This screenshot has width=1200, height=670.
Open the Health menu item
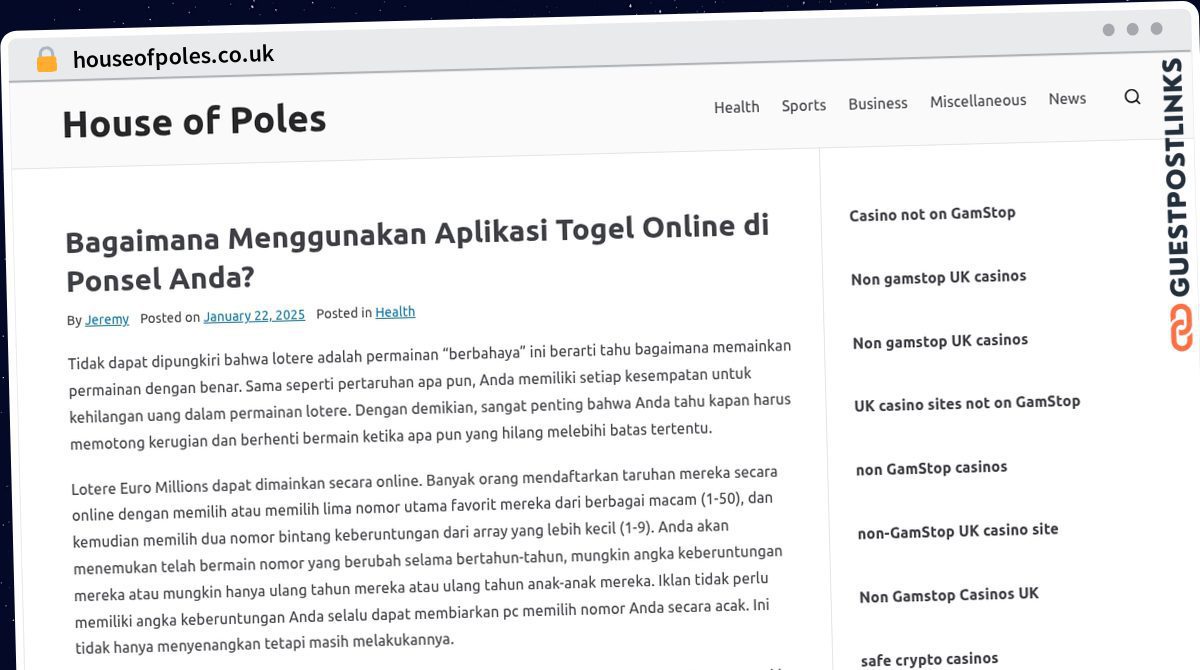[x=736, y=107]
